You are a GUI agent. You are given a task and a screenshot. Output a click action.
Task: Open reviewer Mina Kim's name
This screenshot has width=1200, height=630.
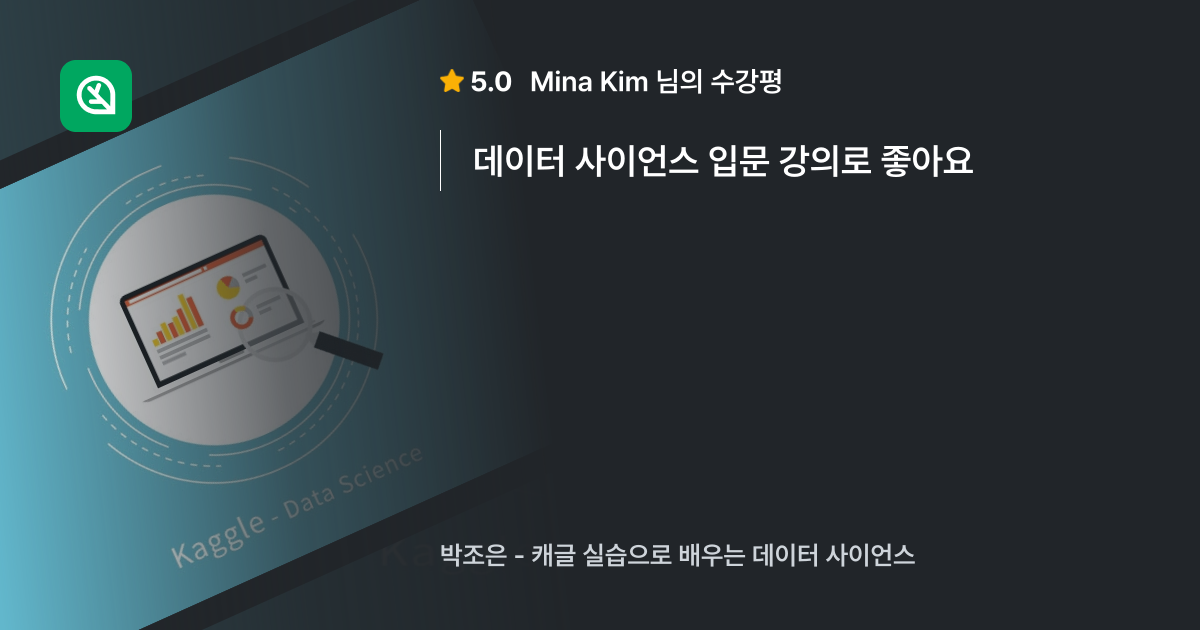(x=588, y=82)
